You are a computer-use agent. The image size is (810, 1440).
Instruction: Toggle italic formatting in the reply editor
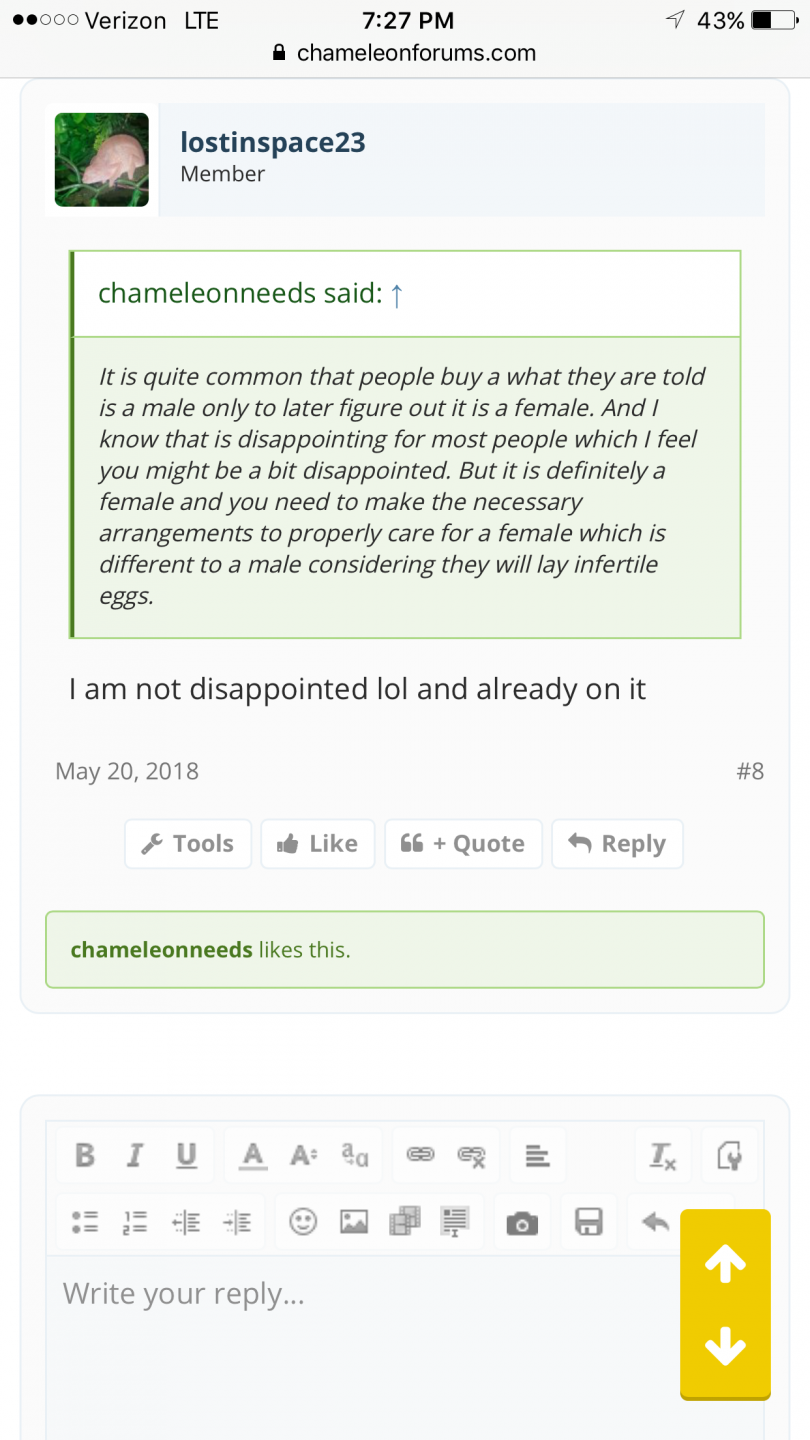[x=134, y=1156]
